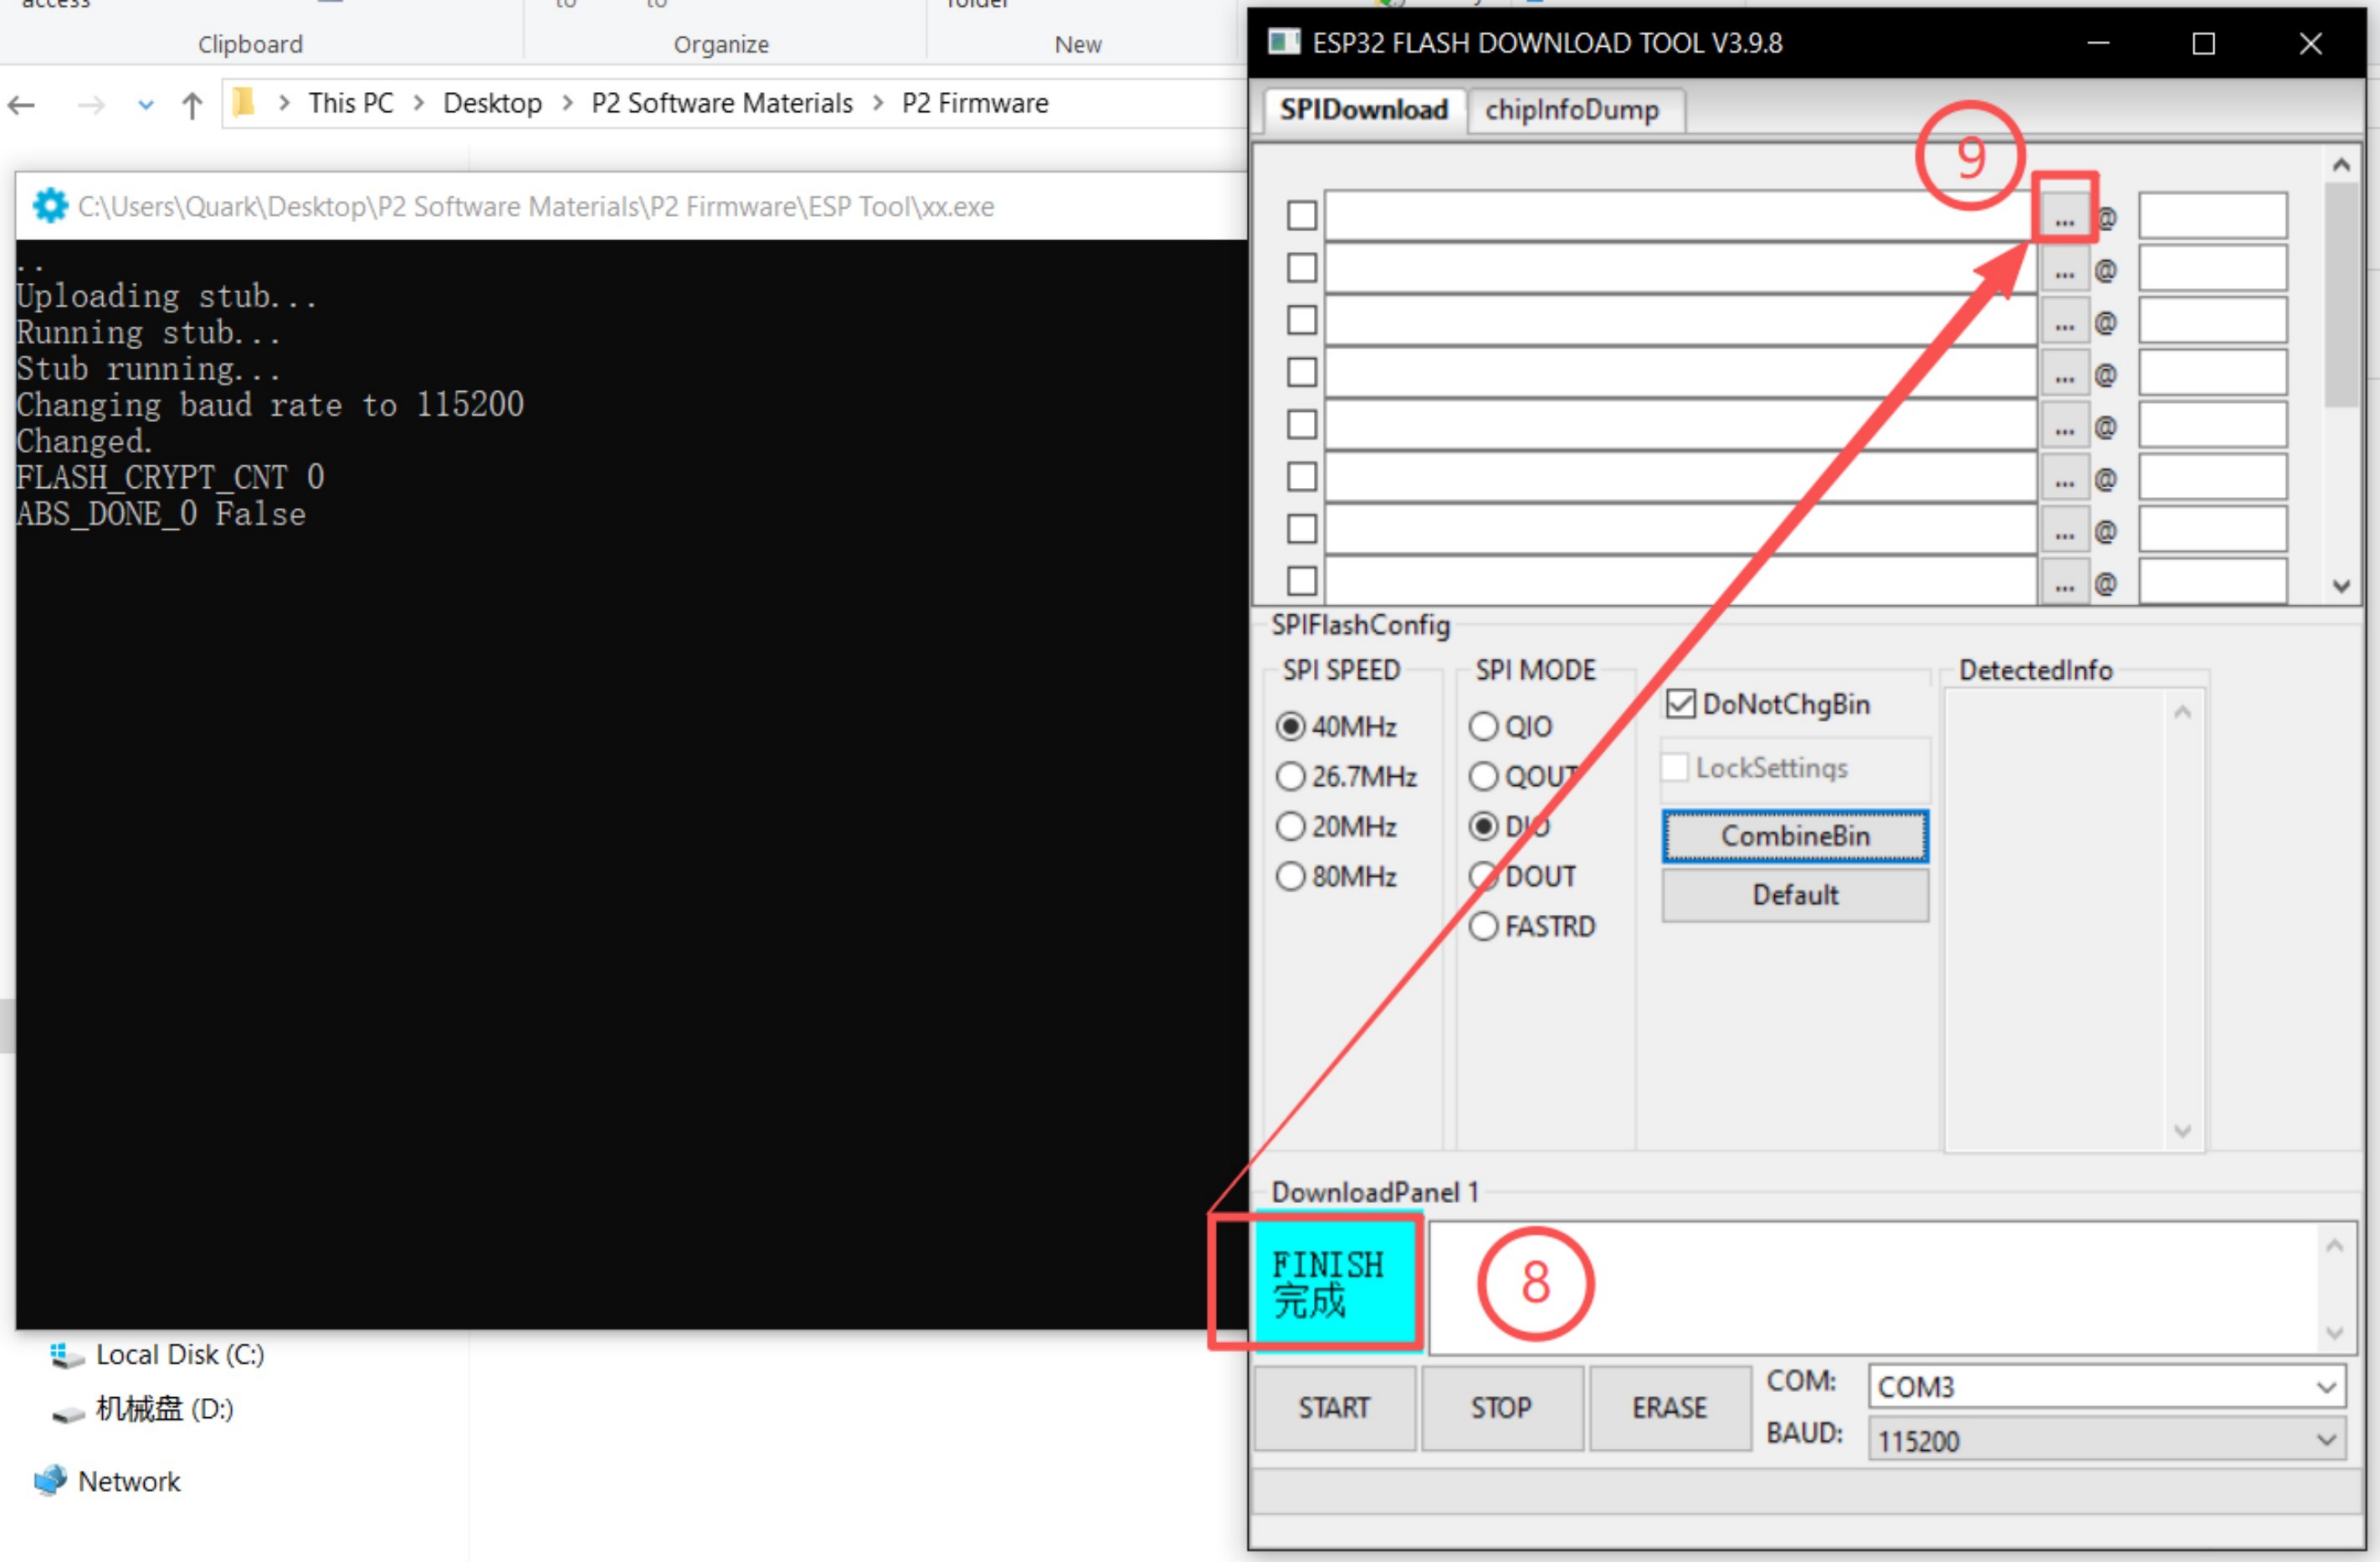Expand the chevron after P2 Software Materials
This screenshot has height=1562, width=2380.
pos(878,103)
